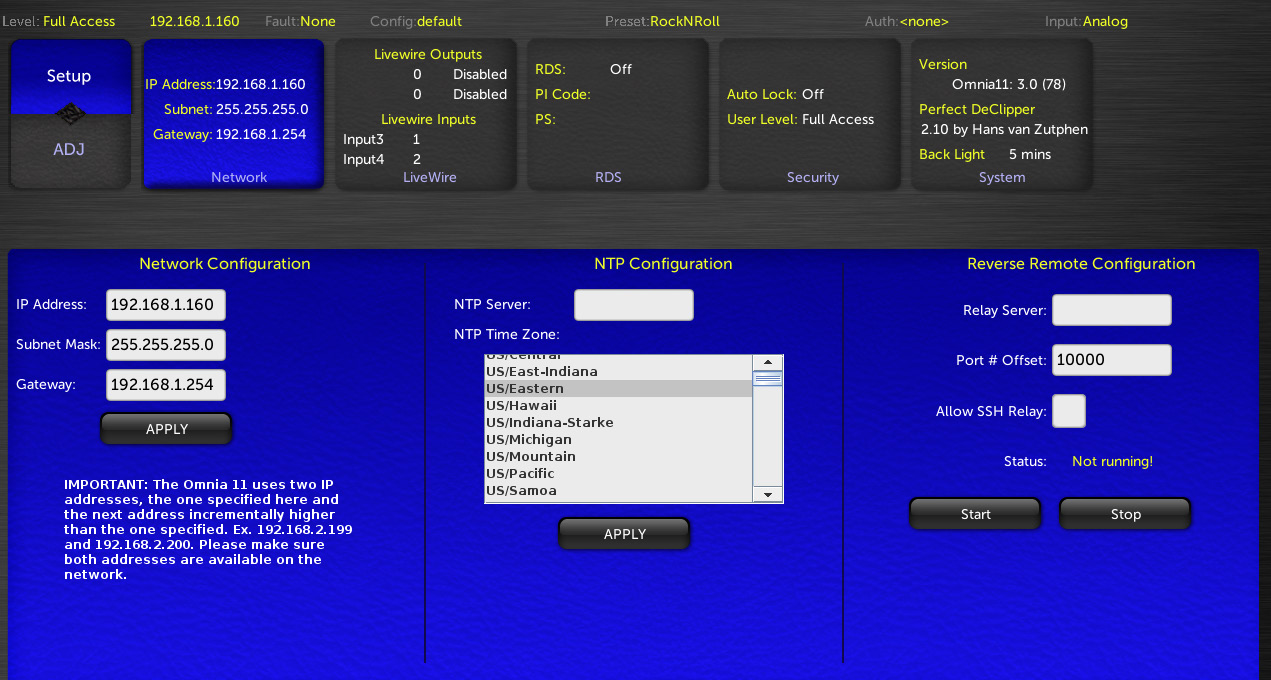This screenshot has width=1271, height=680.
Task: Click the Config 'default' value
Action: pos(439,21)
